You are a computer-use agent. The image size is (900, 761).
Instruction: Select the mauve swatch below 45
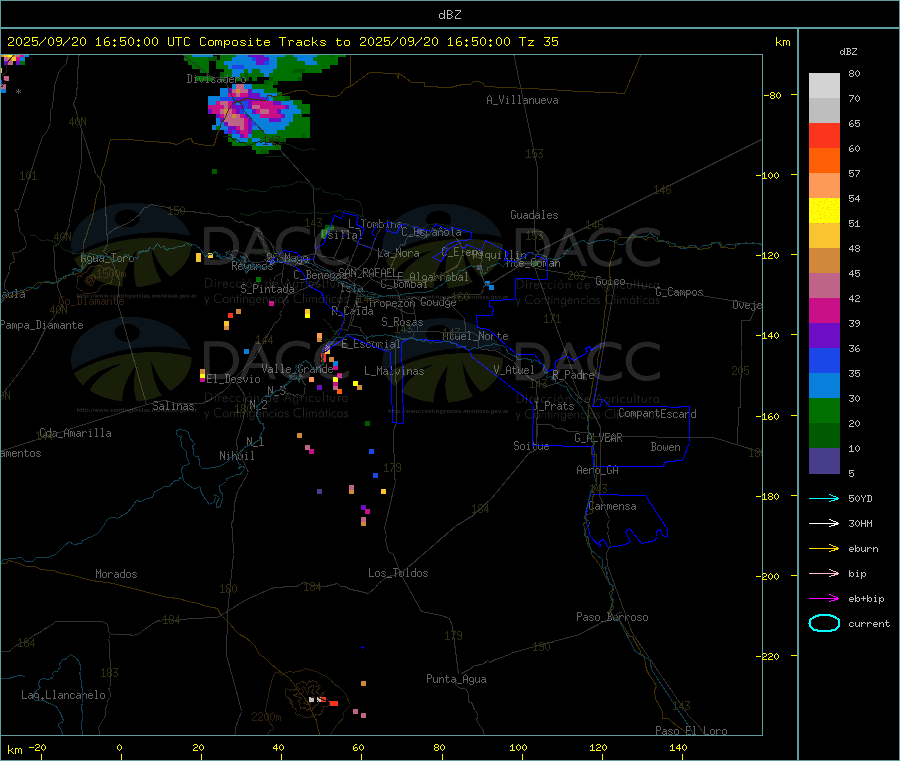click(x=824, y=285)
